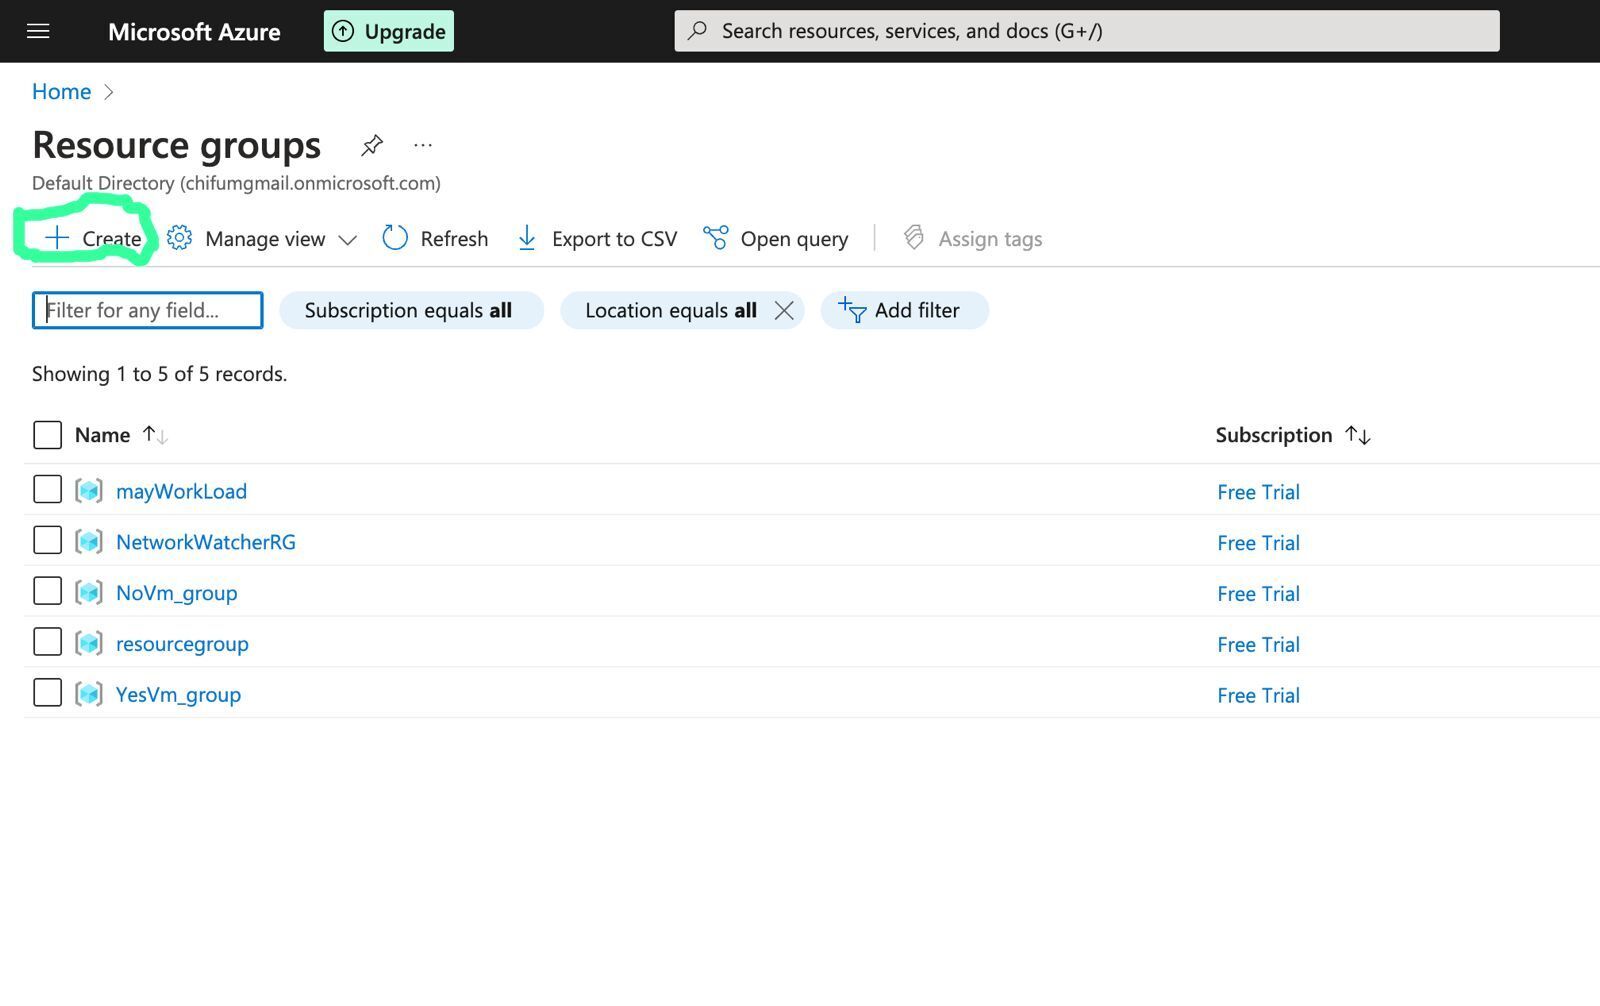This screenshot has width=1600, height=1006.
Task: Click the Export to CSV download icon
Action: point(527,238)
